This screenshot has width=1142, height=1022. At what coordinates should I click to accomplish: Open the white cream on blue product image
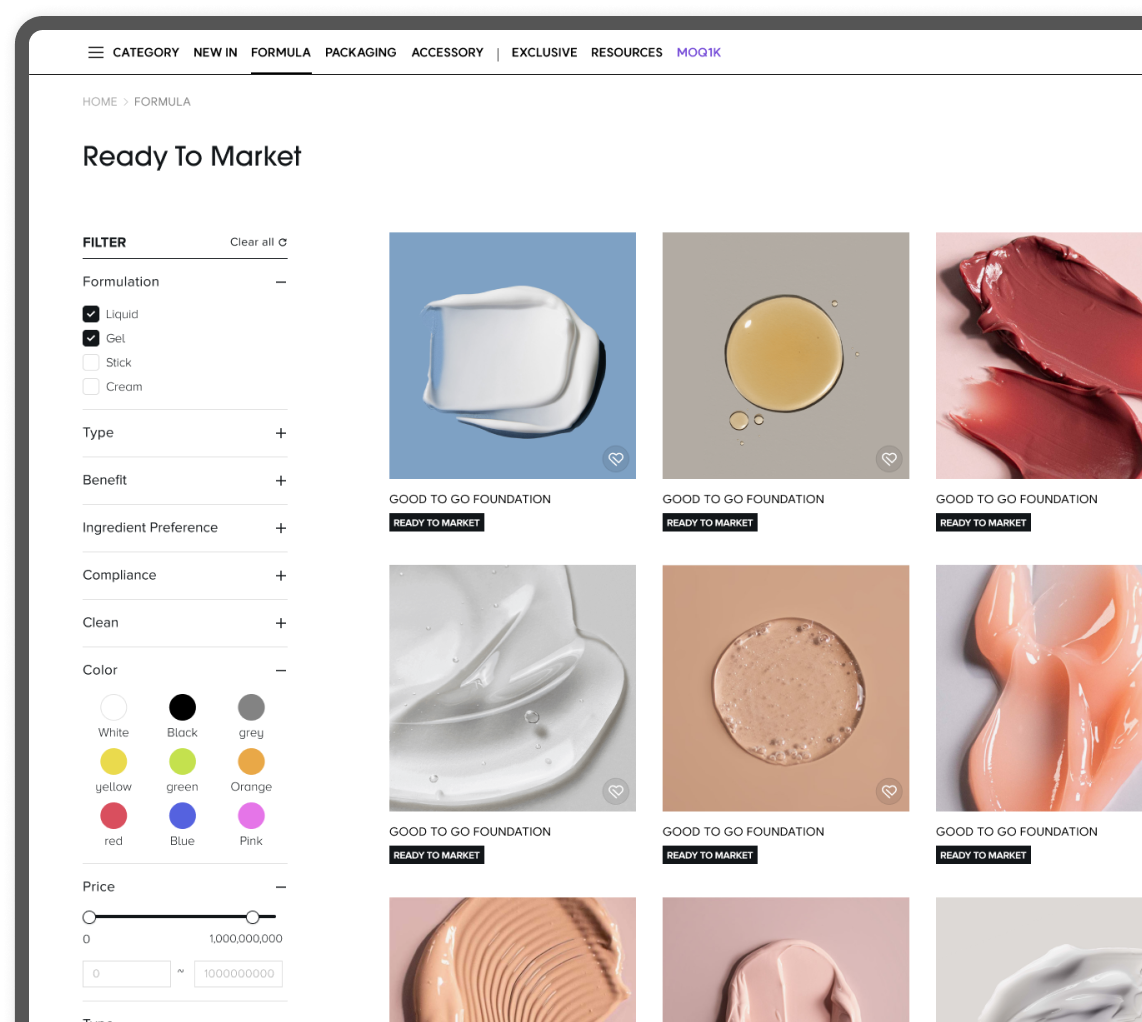[512, 355]
